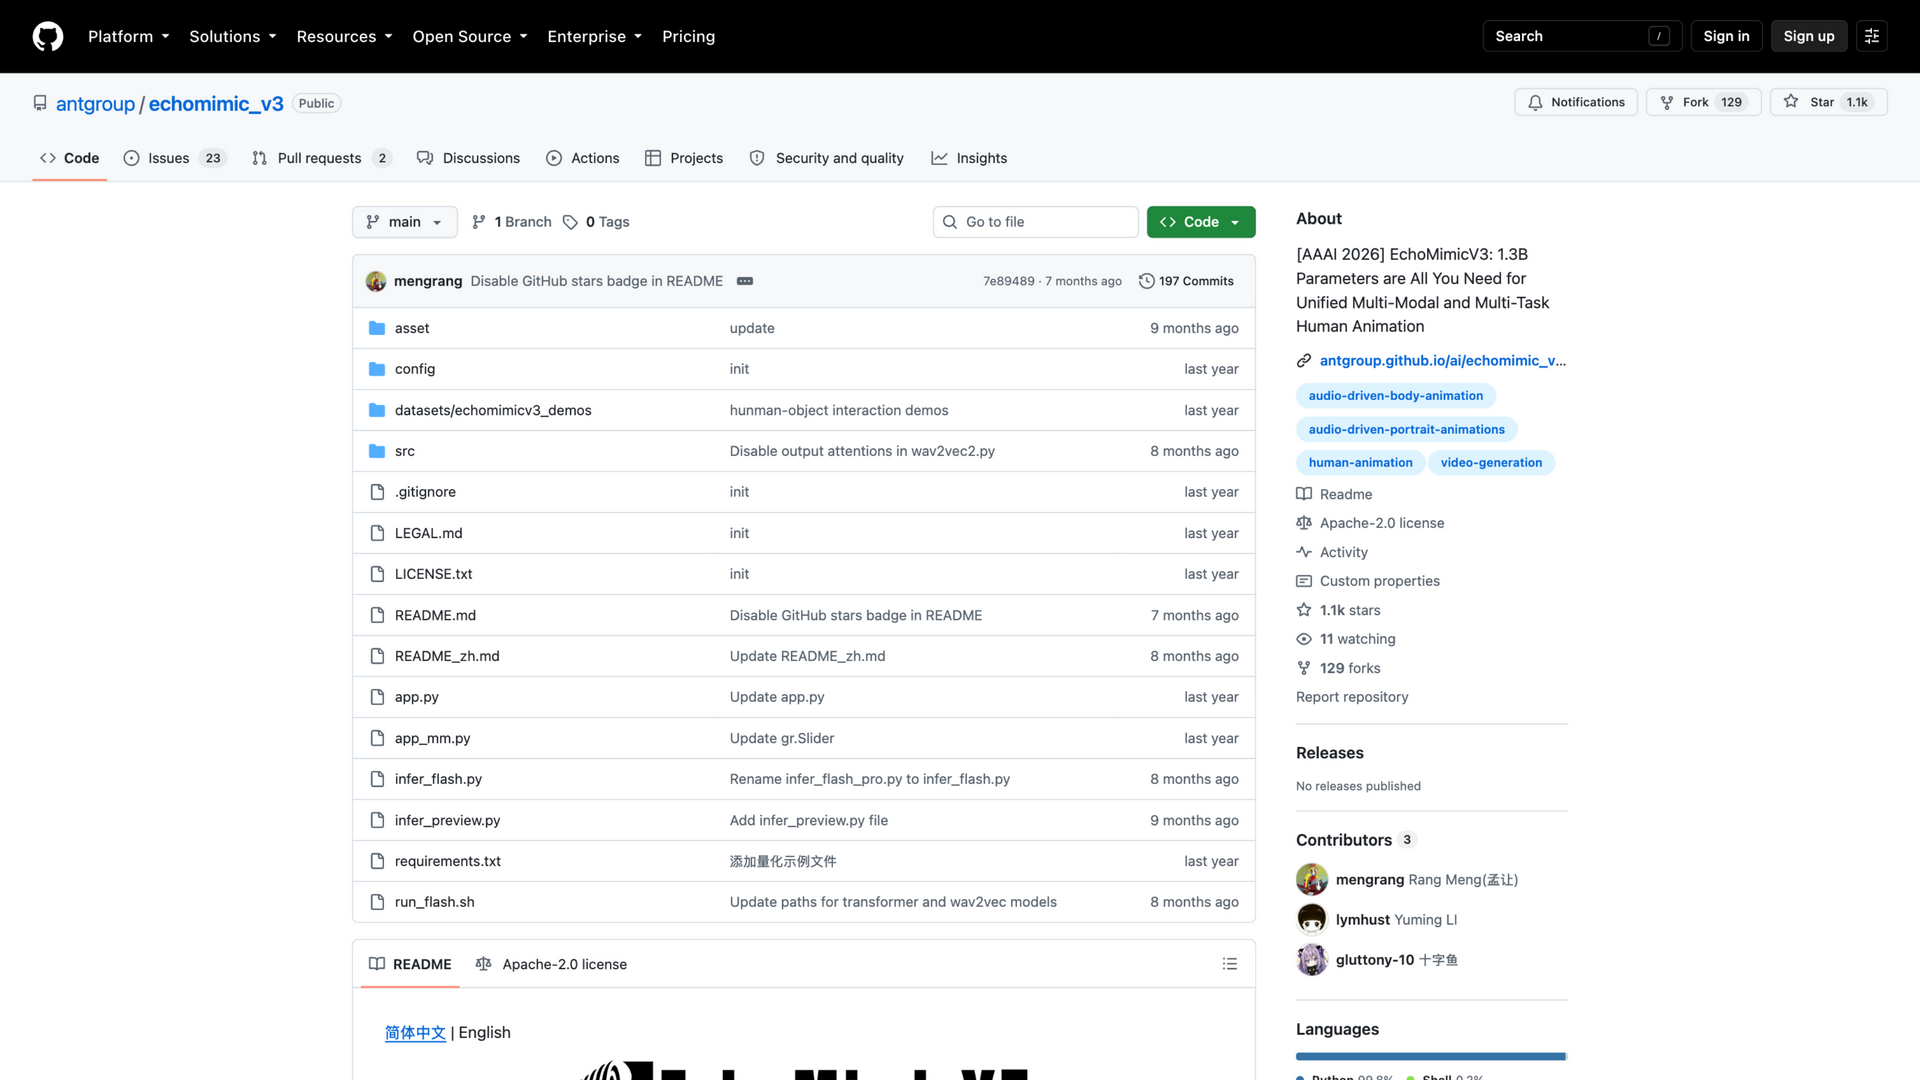Click the Report repository link
1920x1080 pixels.
coord(1352,697)
